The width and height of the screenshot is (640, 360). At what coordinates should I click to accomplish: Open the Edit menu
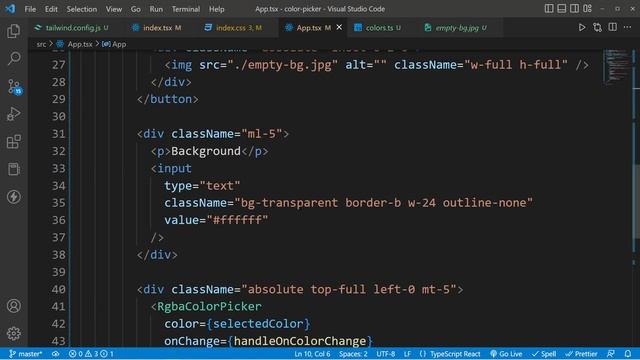point(51,9)
